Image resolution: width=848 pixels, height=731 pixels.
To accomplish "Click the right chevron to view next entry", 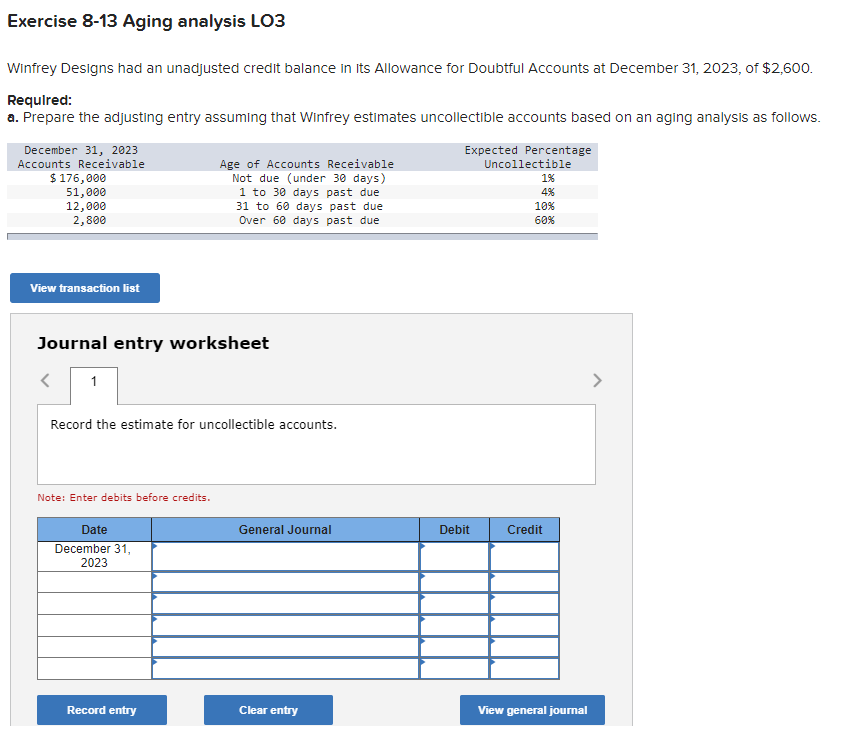I will point(597,380).
